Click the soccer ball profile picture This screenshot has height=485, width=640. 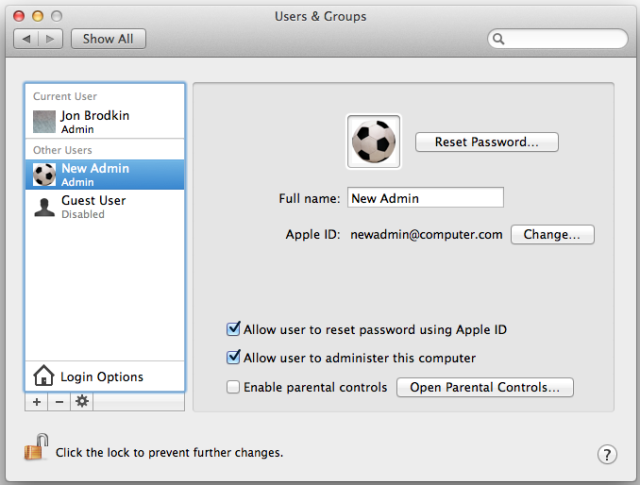(373, 141)
